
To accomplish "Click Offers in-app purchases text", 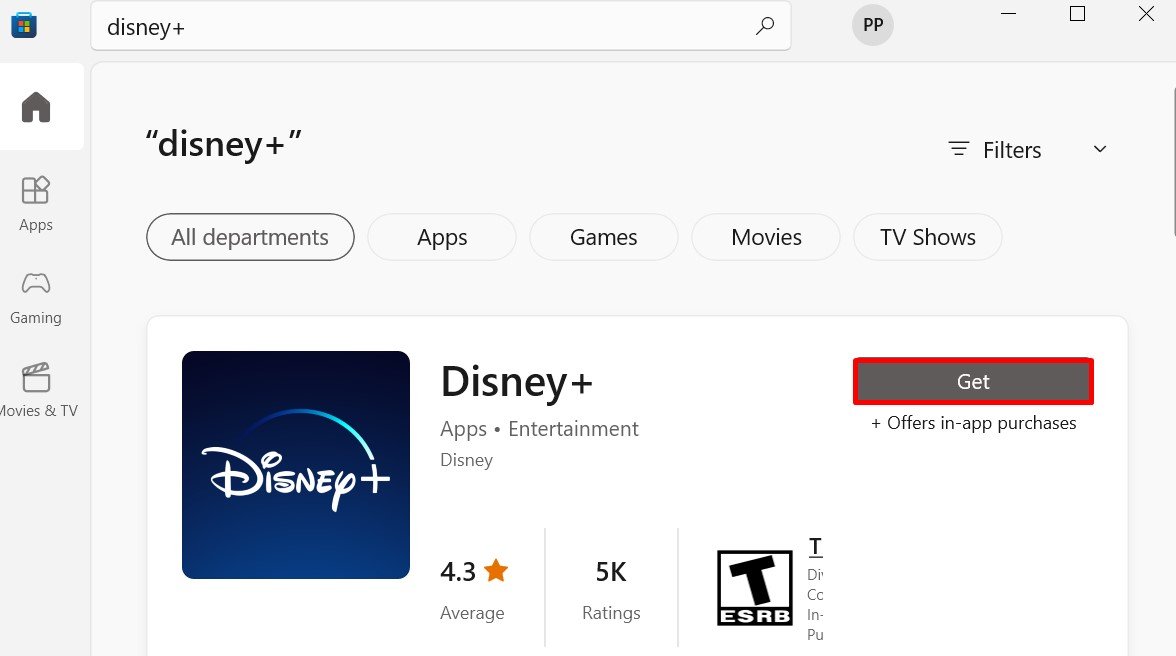I will [x=974, y=423].
